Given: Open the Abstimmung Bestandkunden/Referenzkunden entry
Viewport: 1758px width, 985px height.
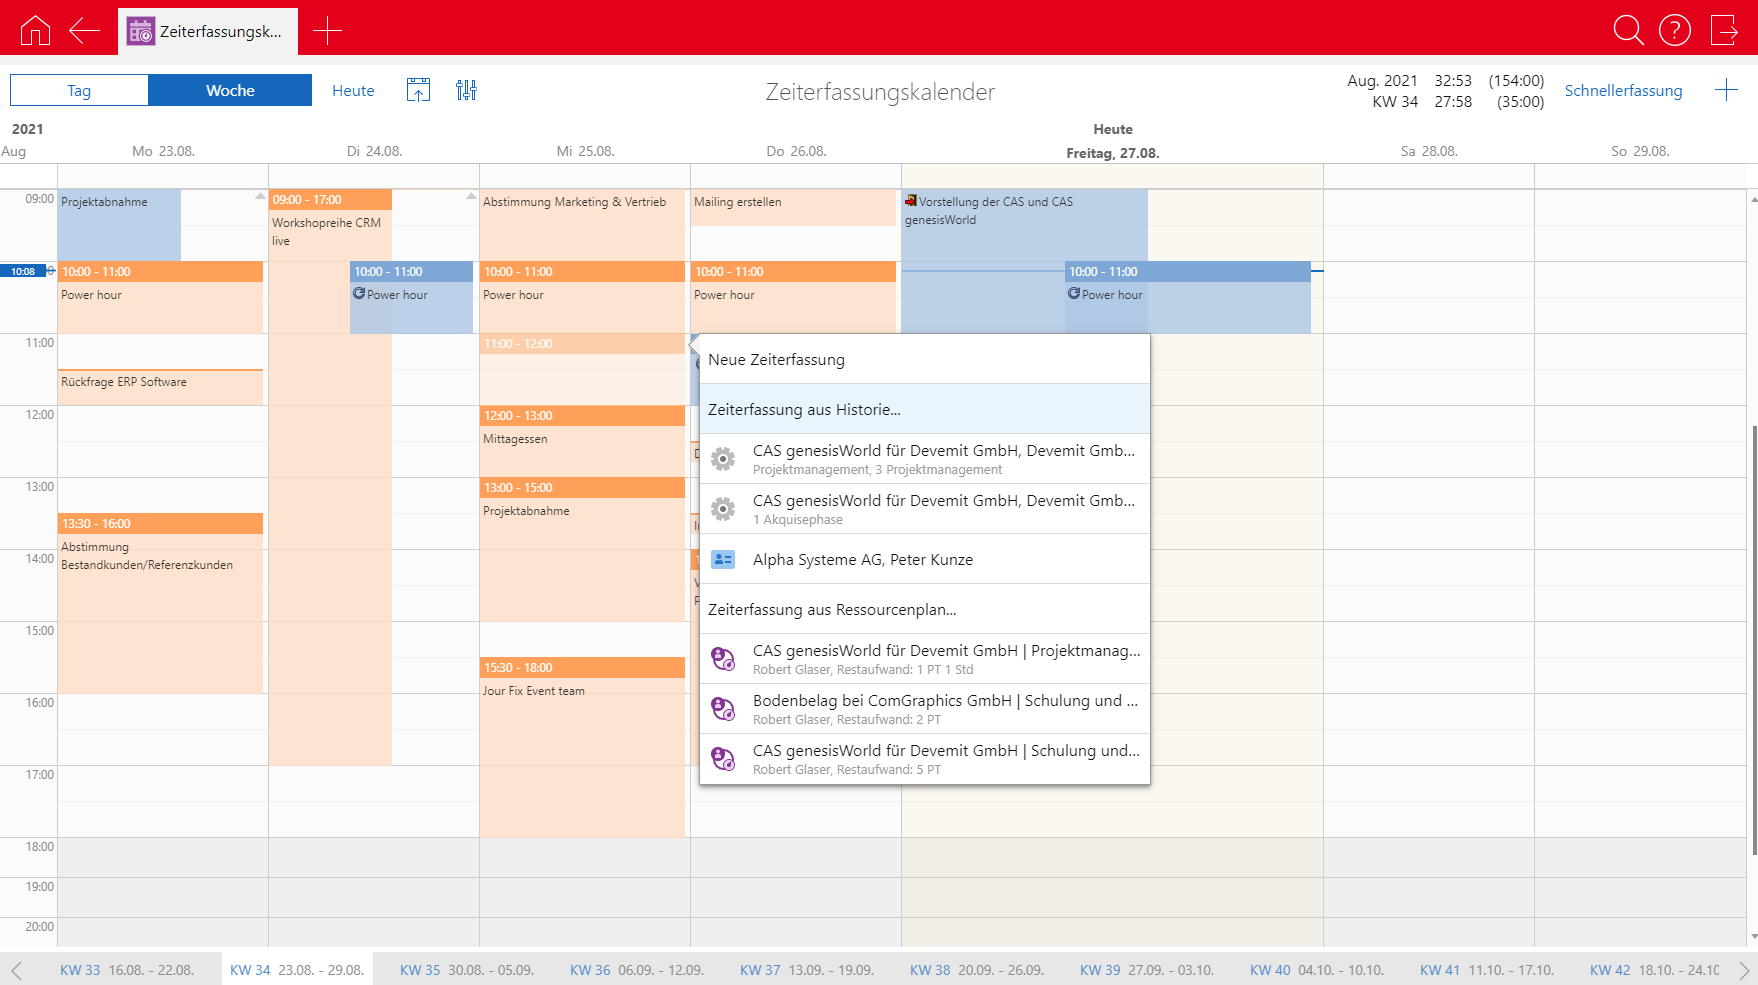Looking at the screenshot, I should click(160, 603).
